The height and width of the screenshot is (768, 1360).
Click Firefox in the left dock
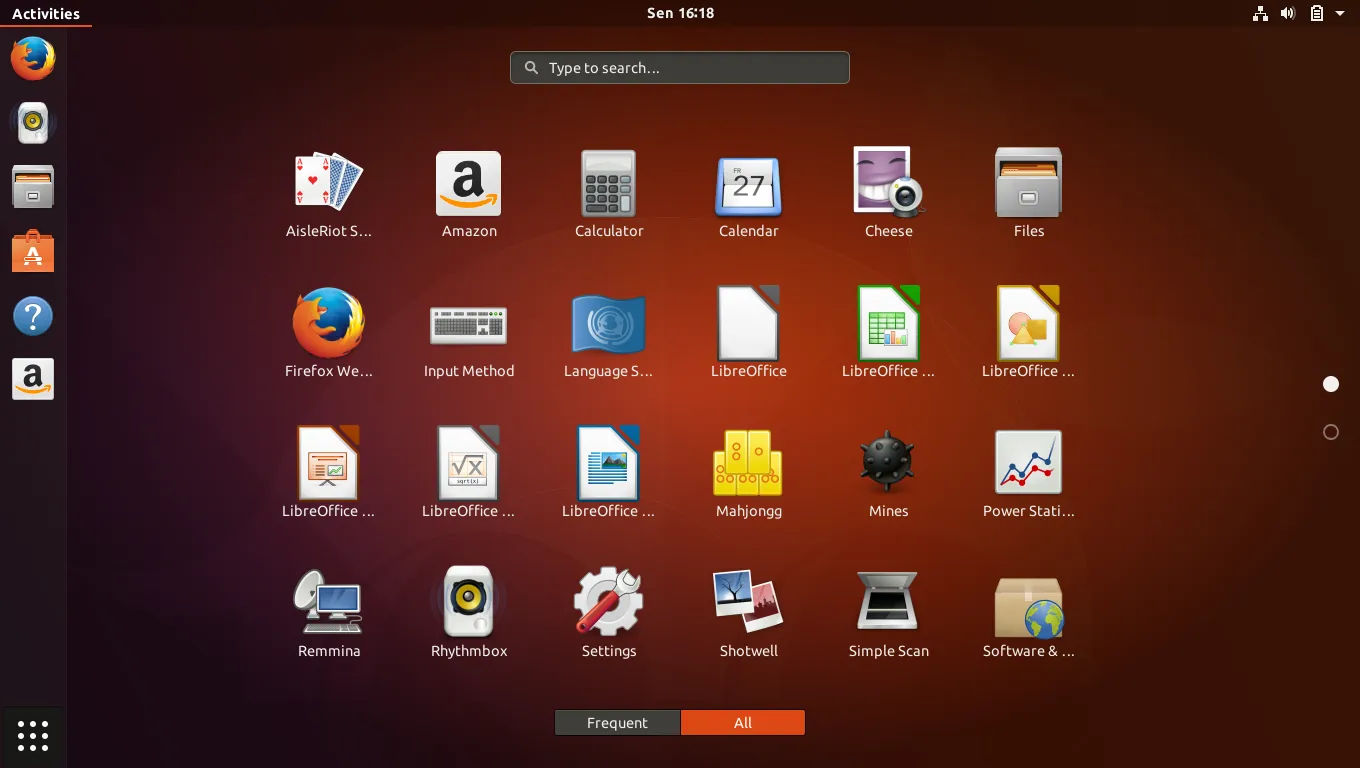(x=33, y=58)
